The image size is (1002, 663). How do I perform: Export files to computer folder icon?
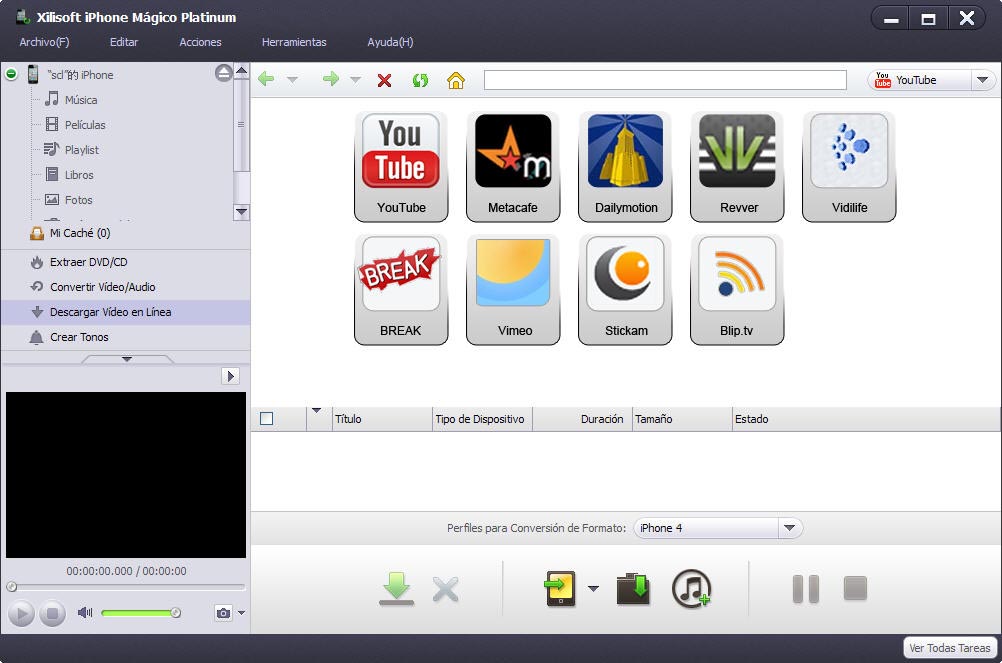[x=633, y=589]
